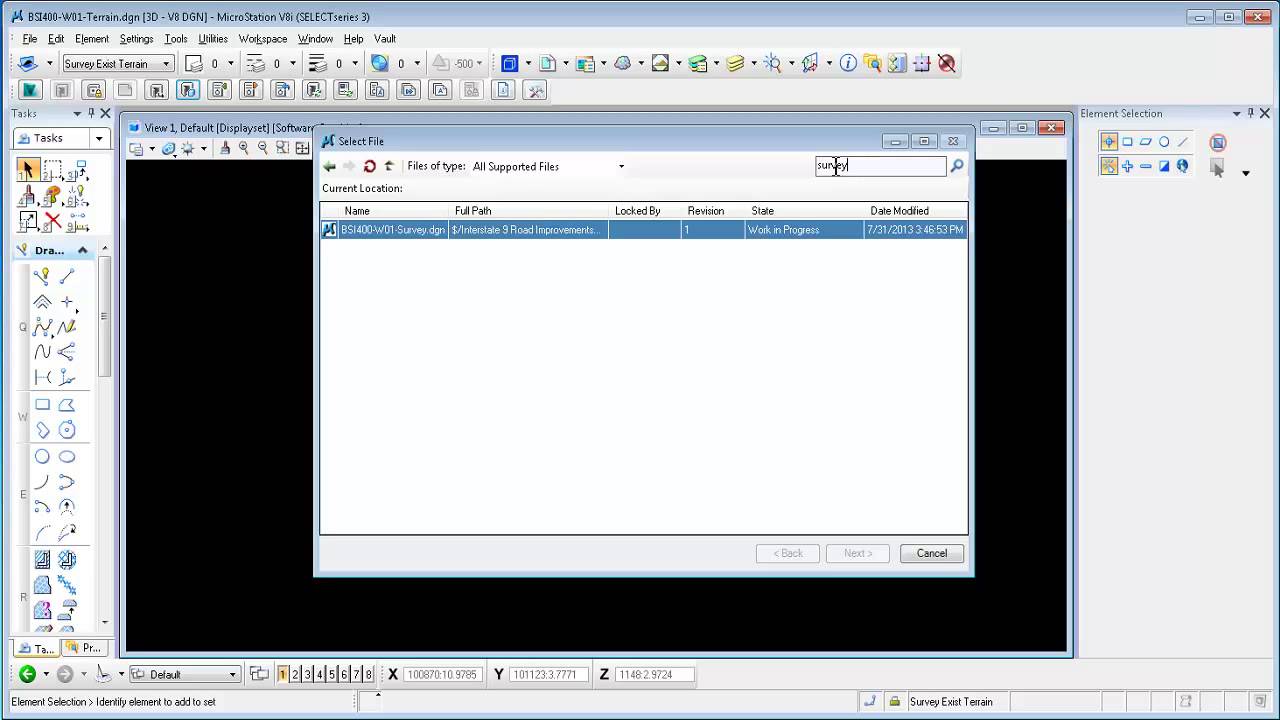This screenshot has width=1280, height=720.
Task: Switch to the Tasks tab
Action: pyautogui.click(x=35, y=648)
